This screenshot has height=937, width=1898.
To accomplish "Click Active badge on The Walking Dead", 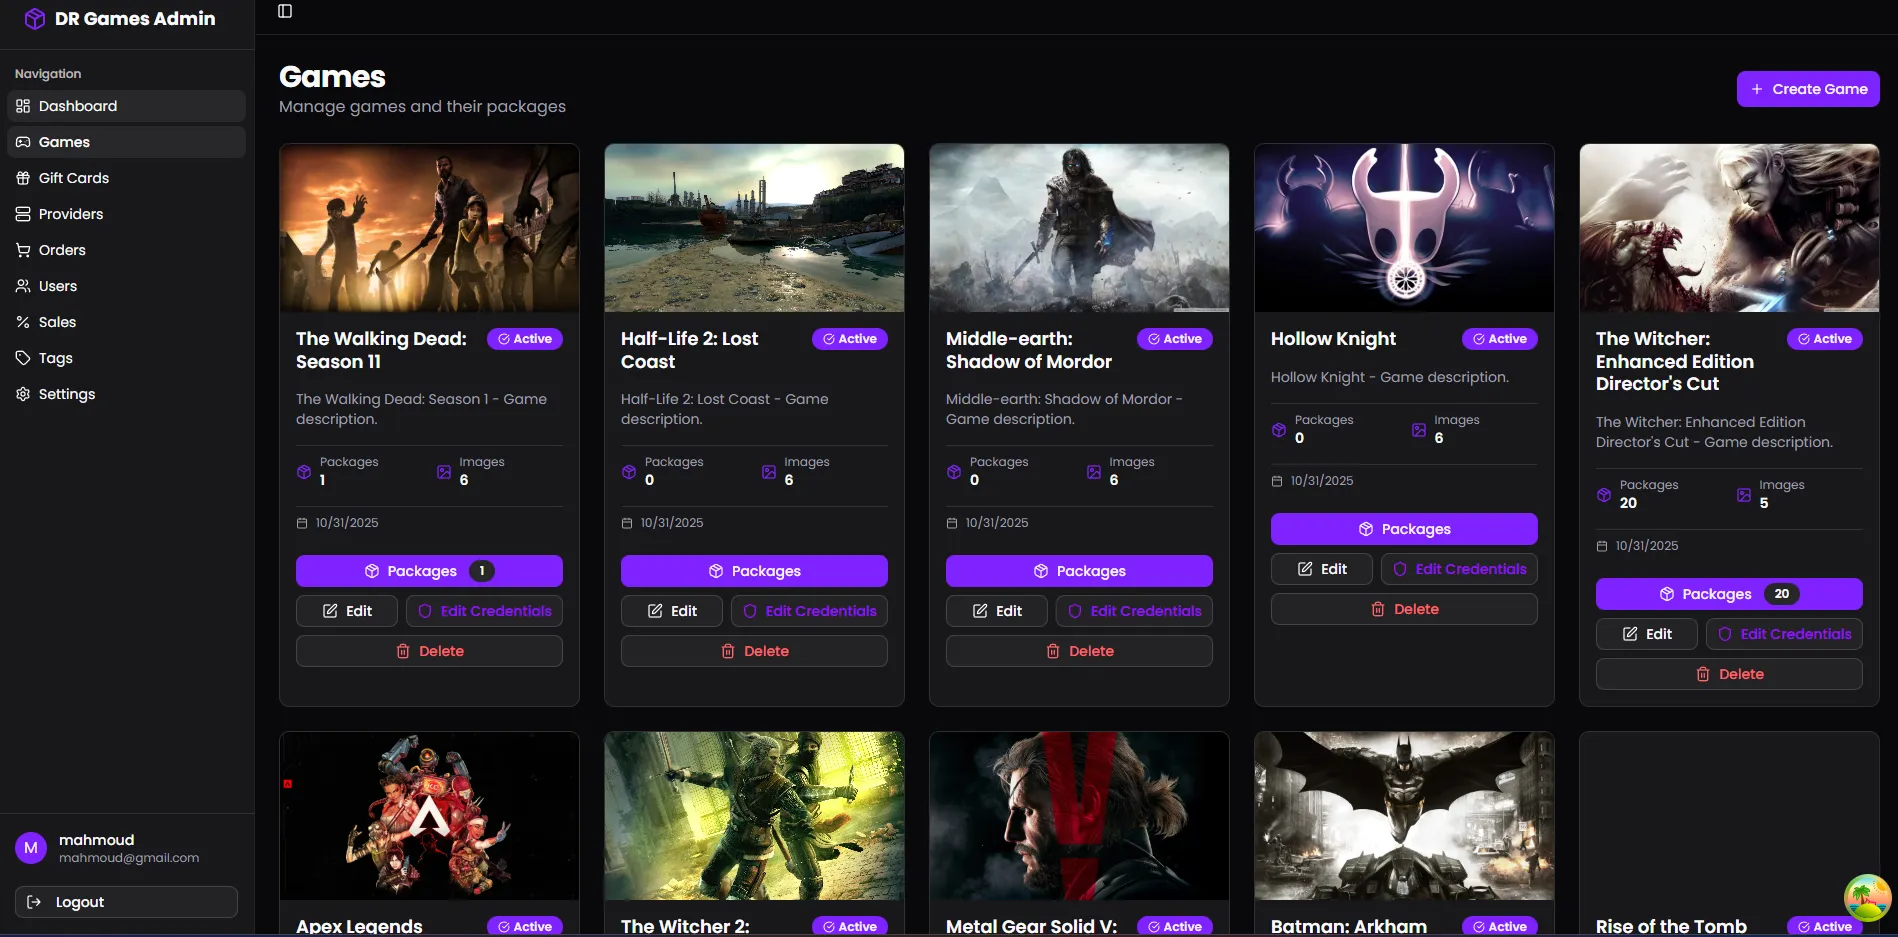I will click(525, 339).
